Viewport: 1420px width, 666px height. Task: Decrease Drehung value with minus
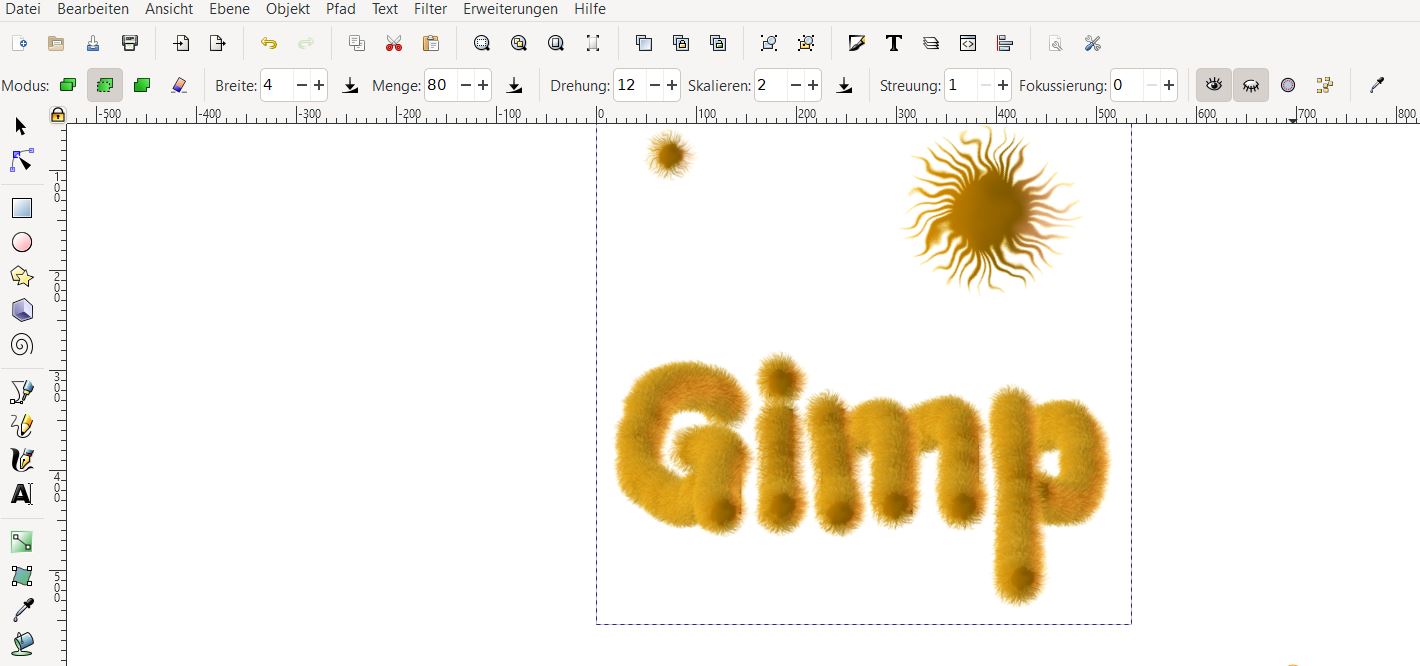[x=655, y=86]
